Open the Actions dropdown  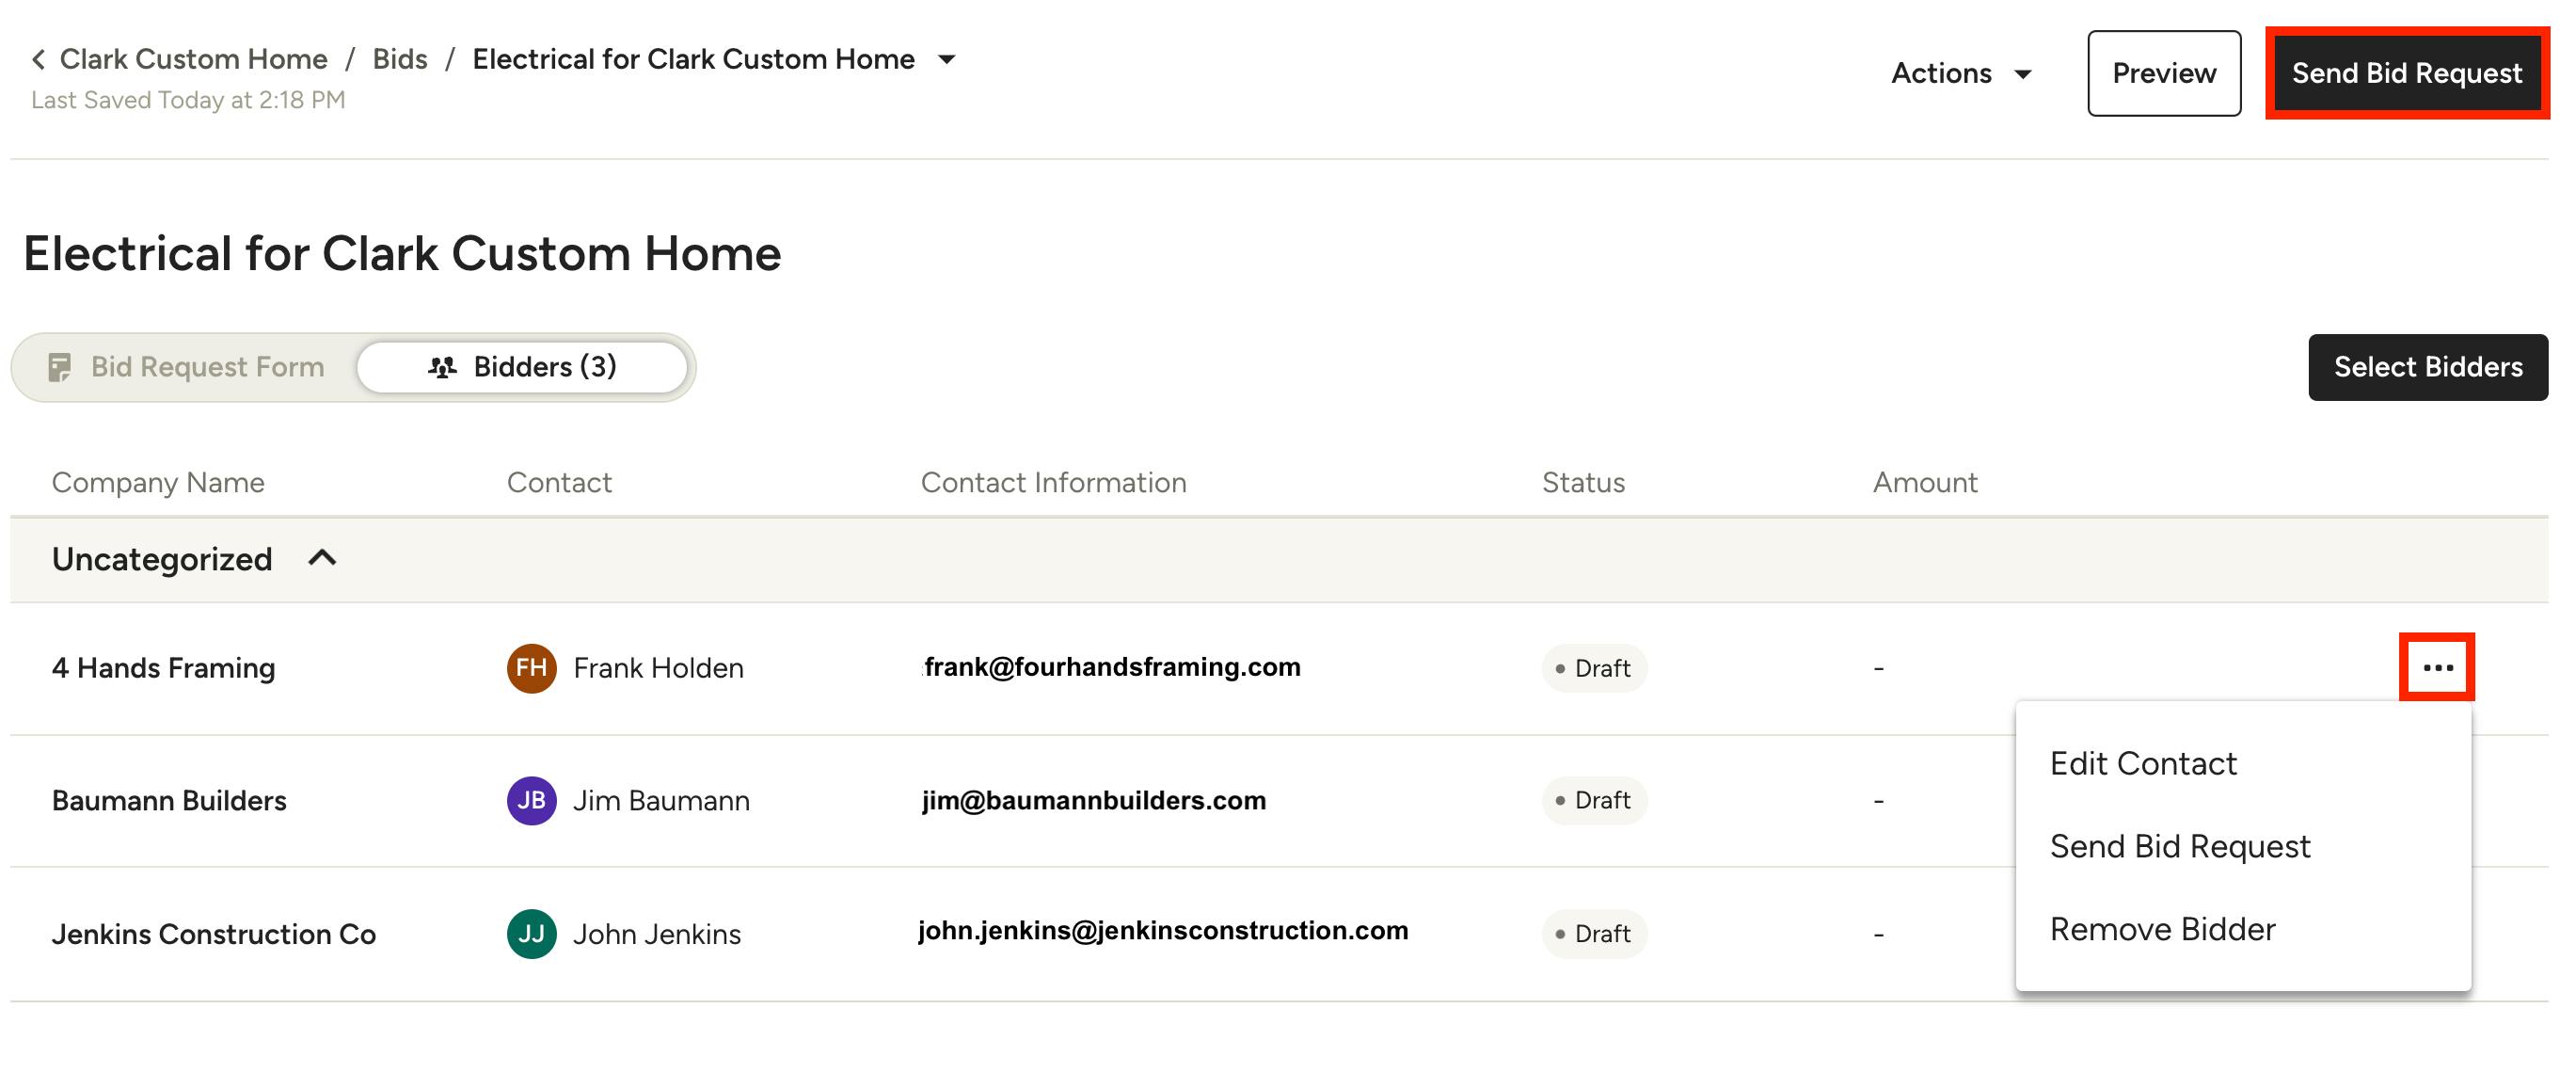tap(1960, 73)
